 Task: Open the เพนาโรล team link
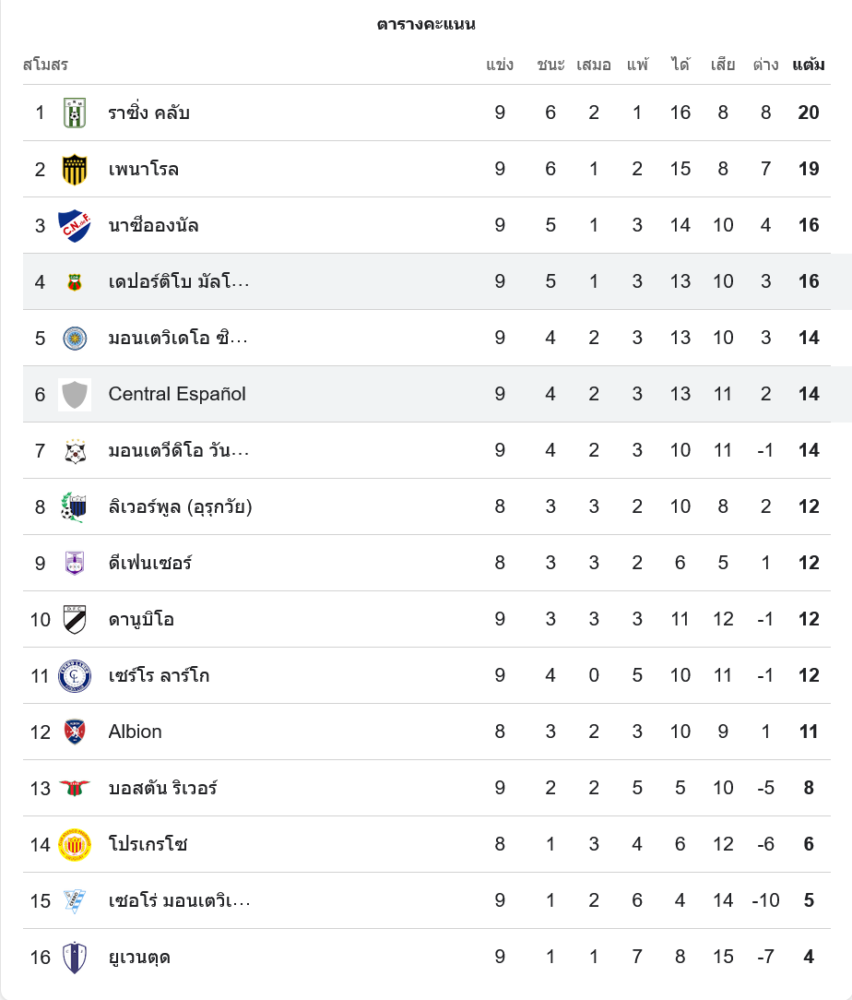point(143,169)
